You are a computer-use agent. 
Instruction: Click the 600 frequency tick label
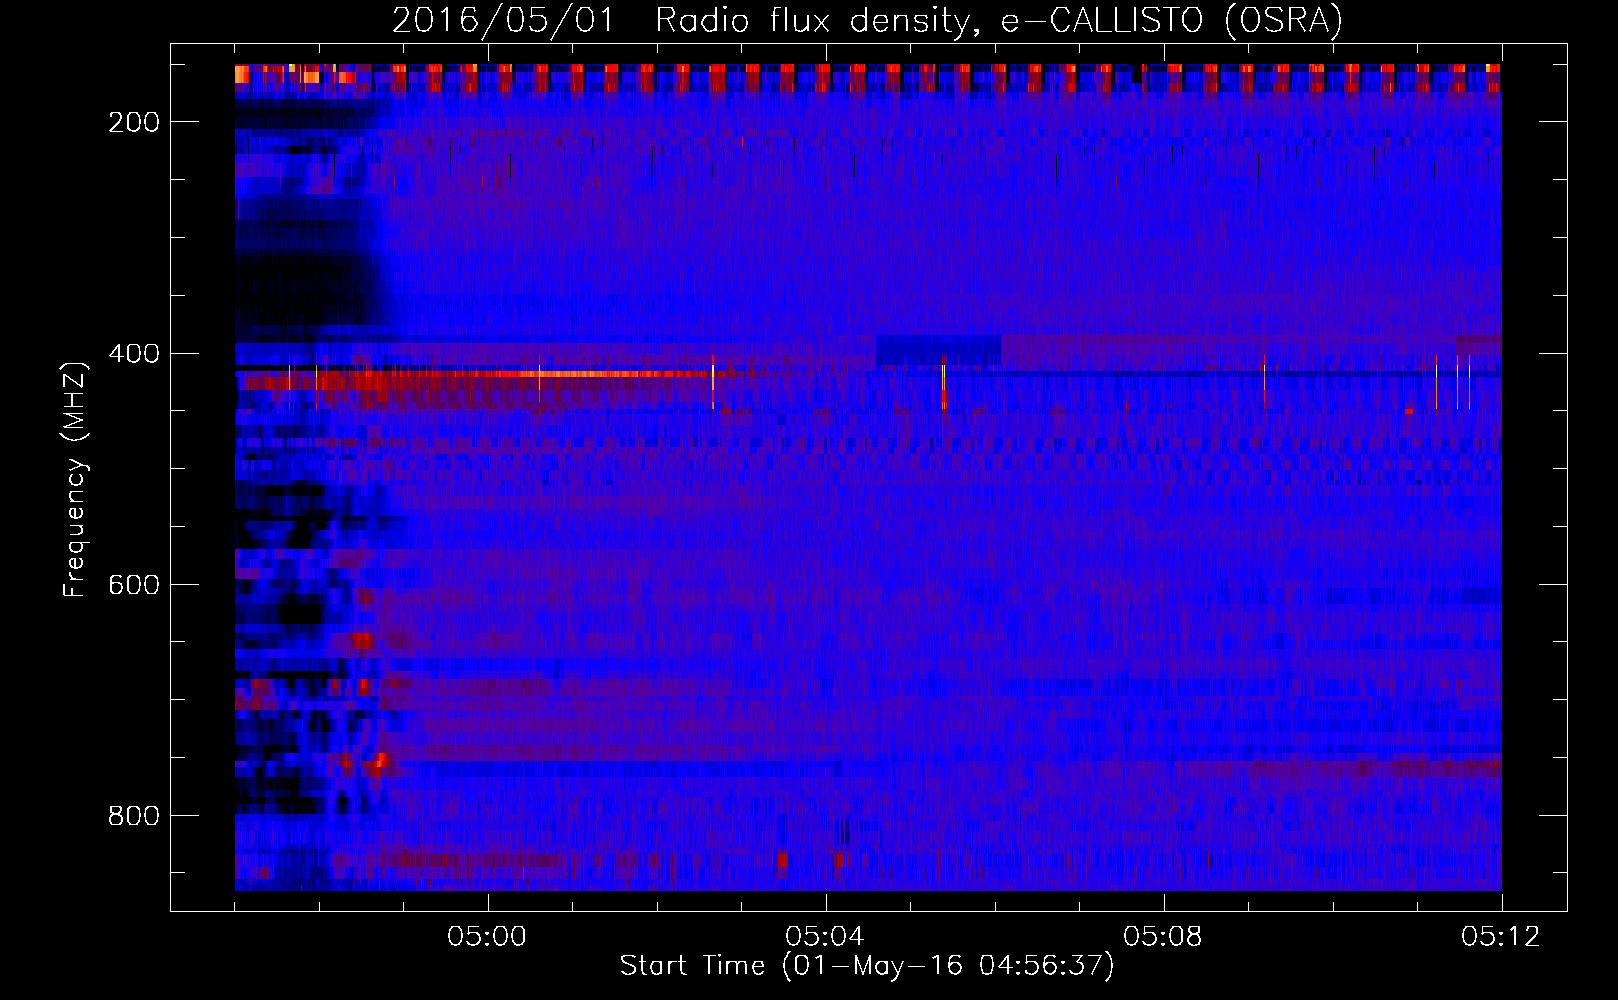click(134, 585)
